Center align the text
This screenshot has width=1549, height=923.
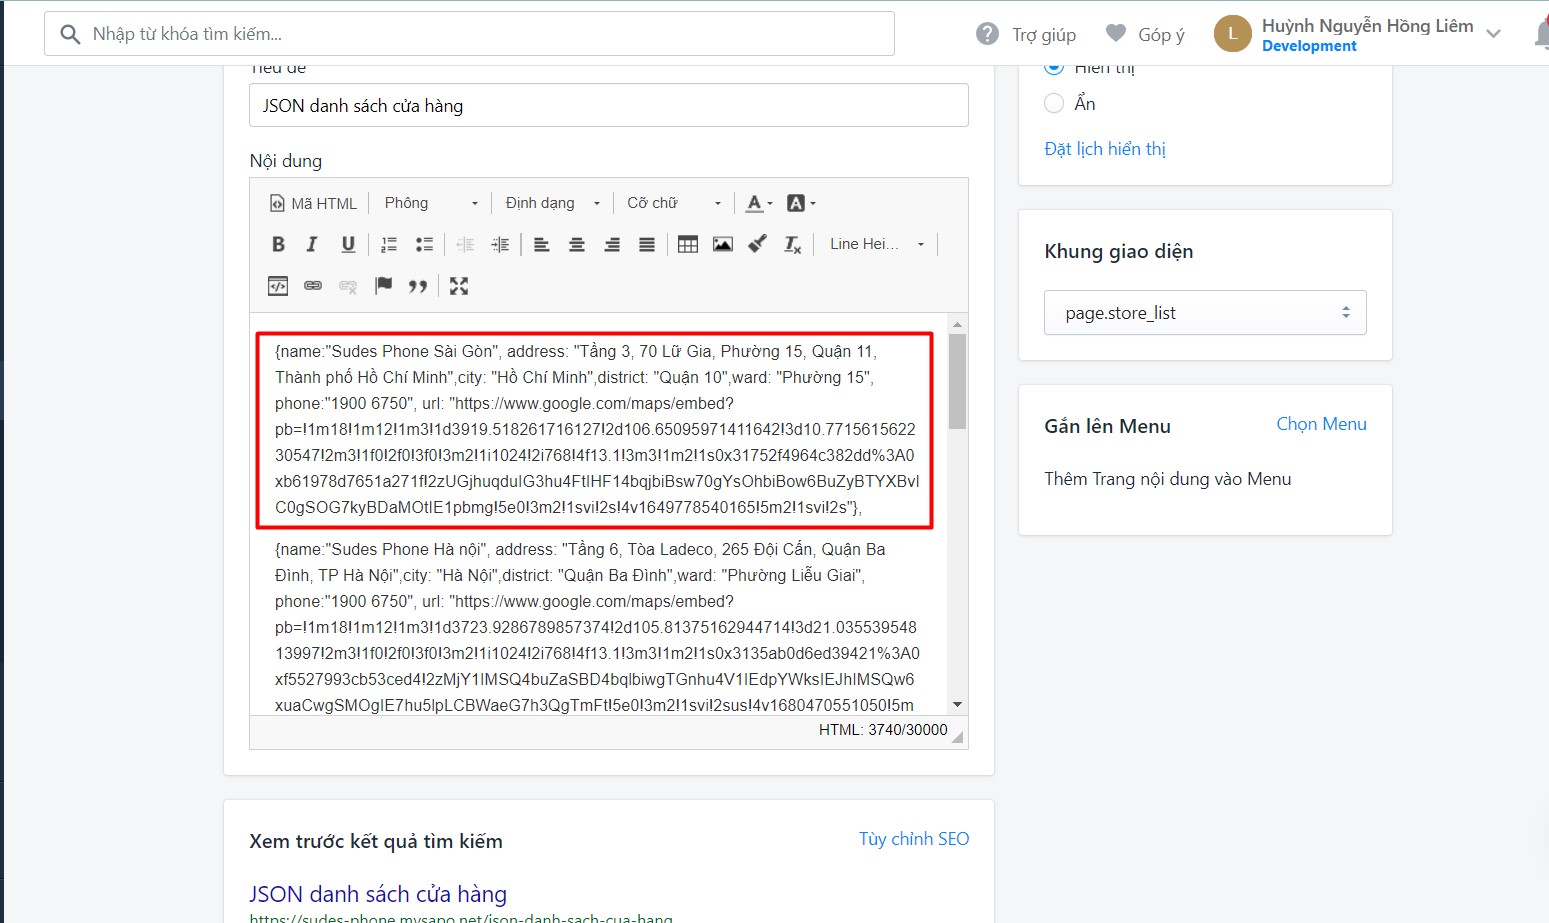(577, 244)
